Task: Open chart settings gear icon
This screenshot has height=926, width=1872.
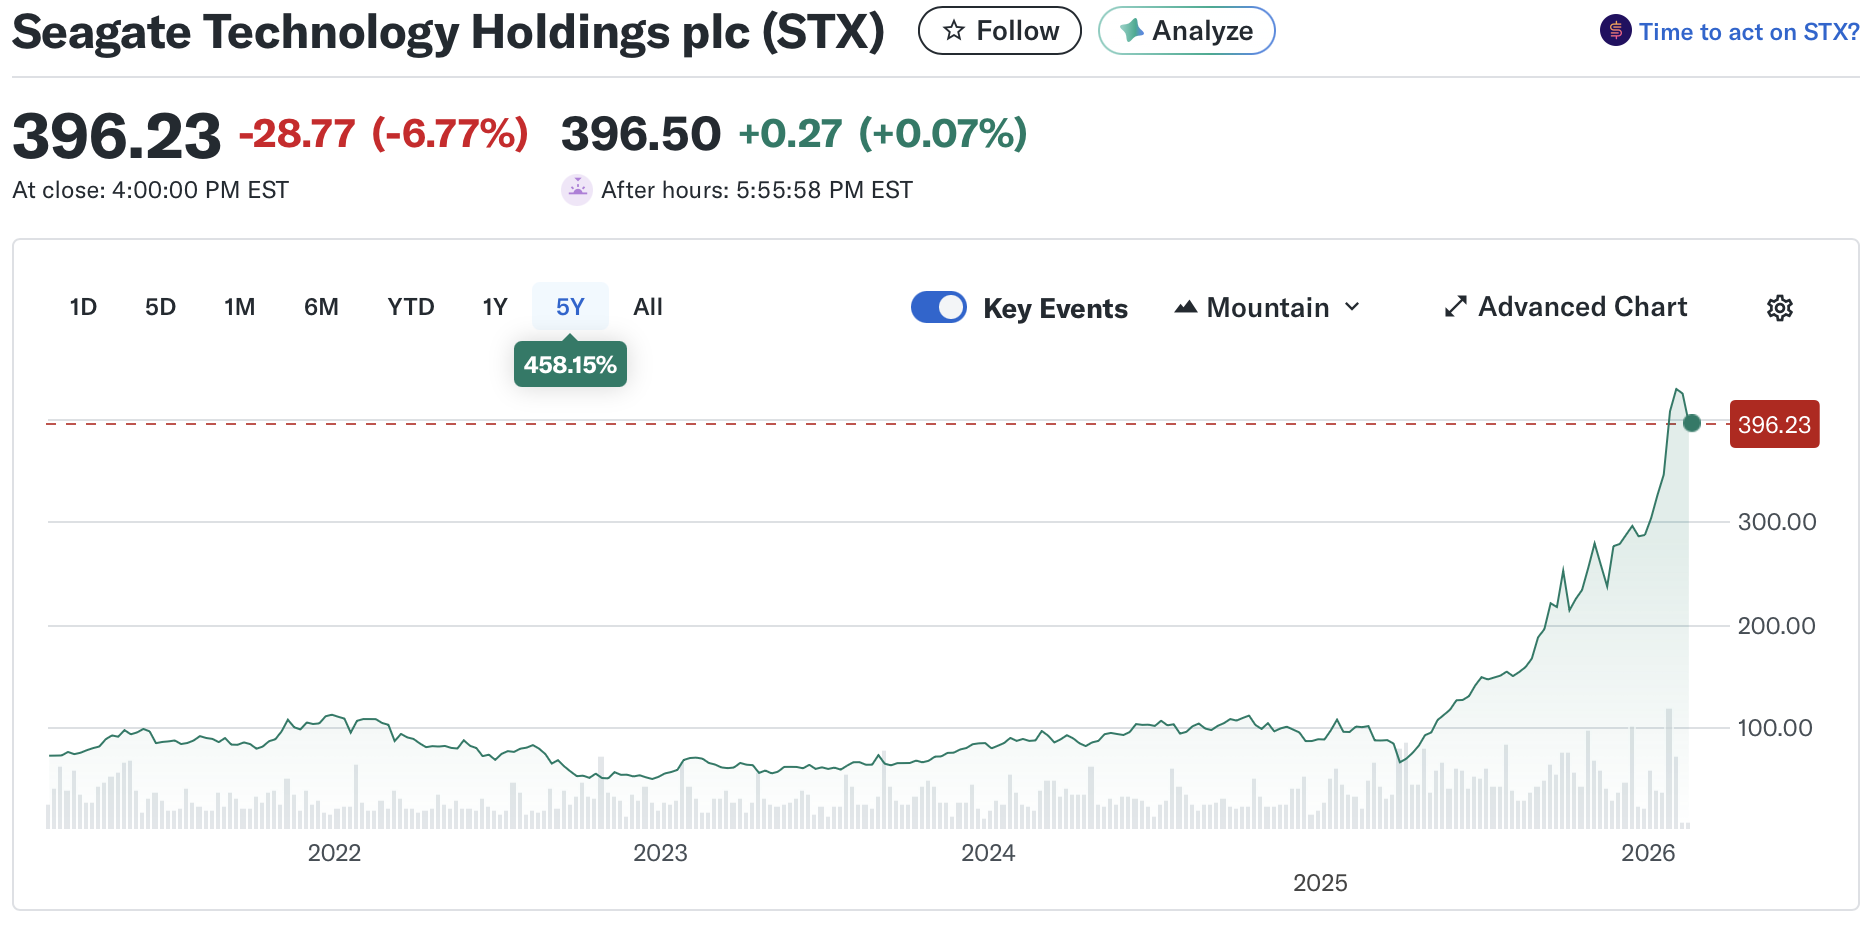Action: (1779, 308)
